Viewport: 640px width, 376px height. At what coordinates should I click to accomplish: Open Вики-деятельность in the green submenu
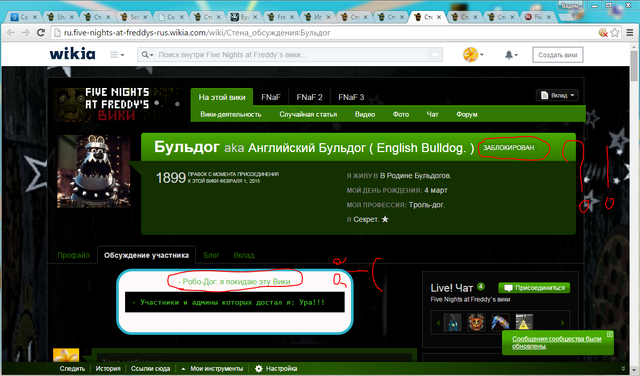(231, 114)
